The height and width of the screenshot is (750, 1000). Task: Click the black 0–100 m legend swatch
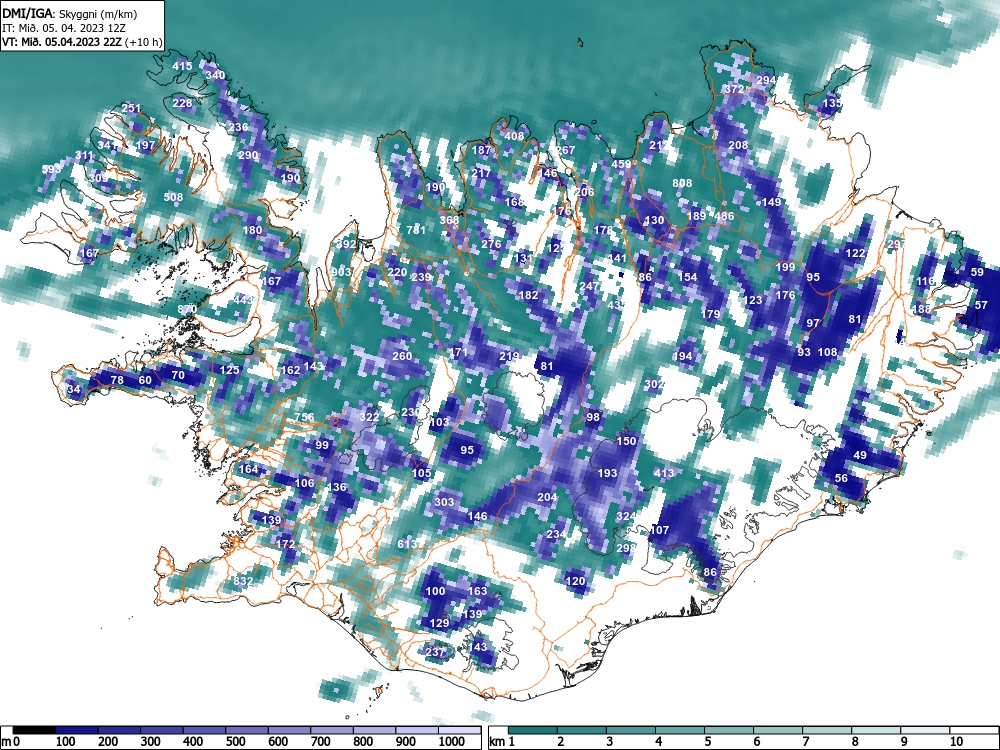pos(34,730)
